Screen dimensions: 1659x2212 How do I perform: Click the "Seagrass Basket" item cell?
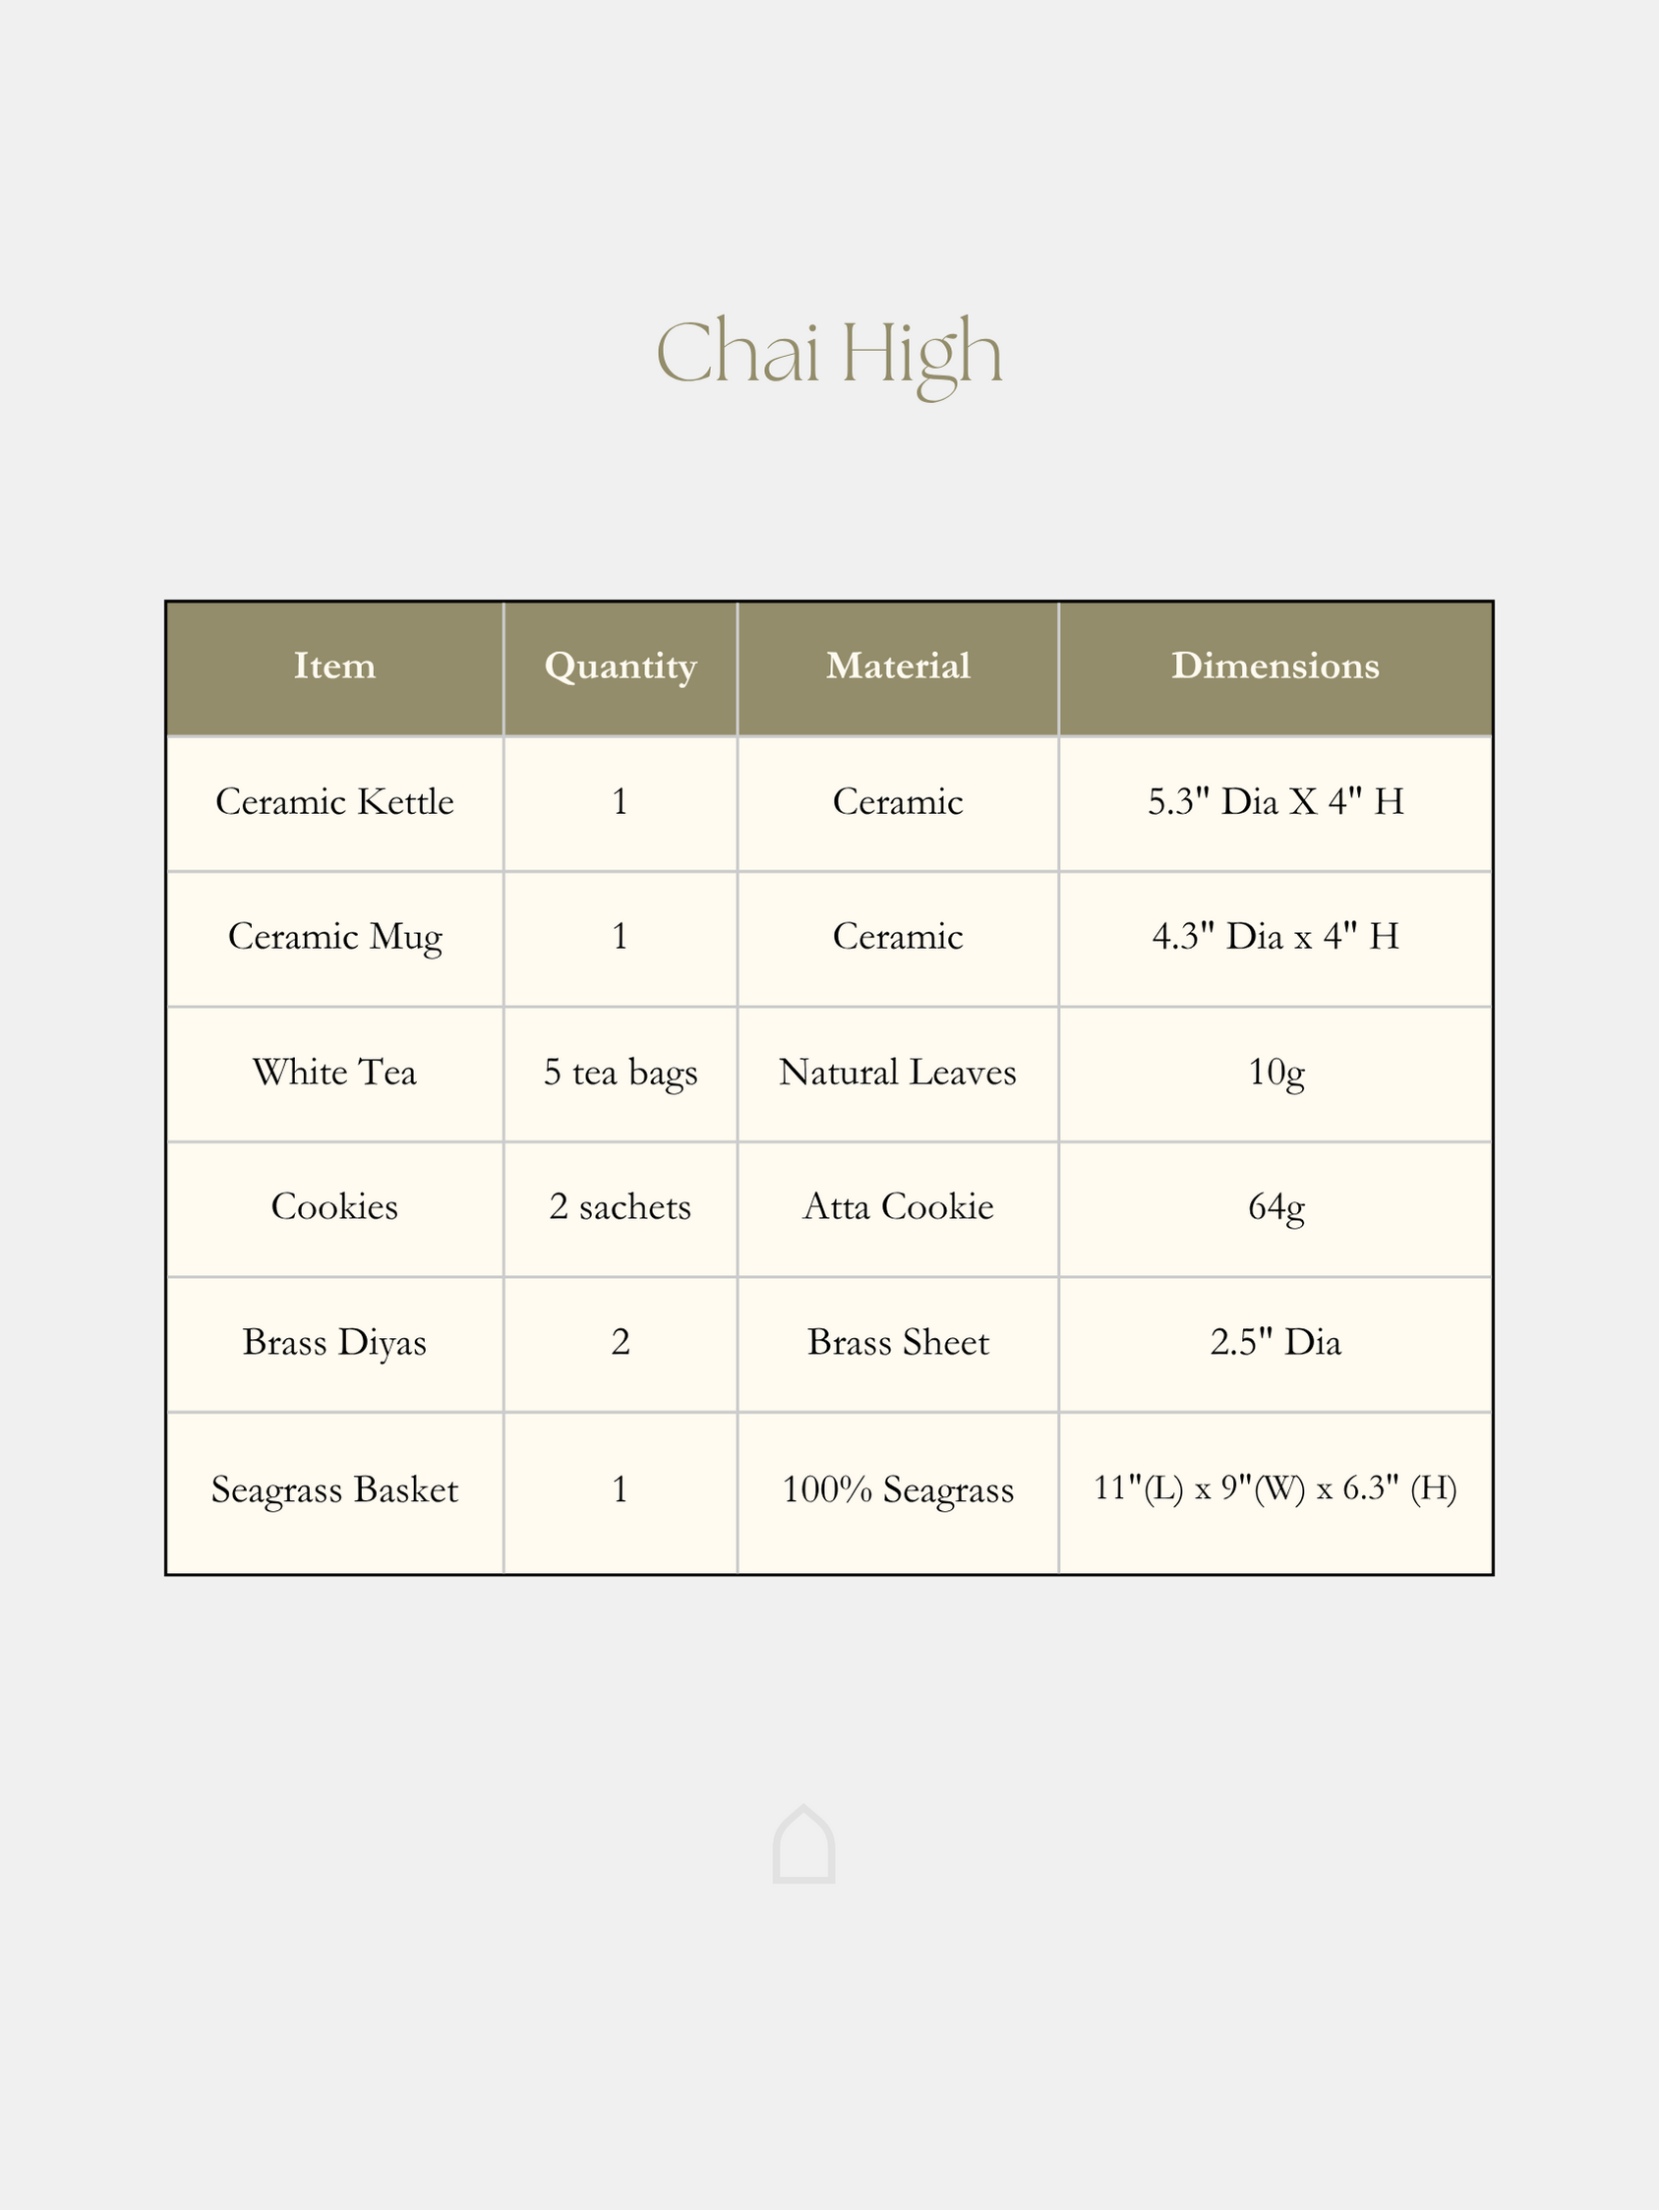point(335,1490)
